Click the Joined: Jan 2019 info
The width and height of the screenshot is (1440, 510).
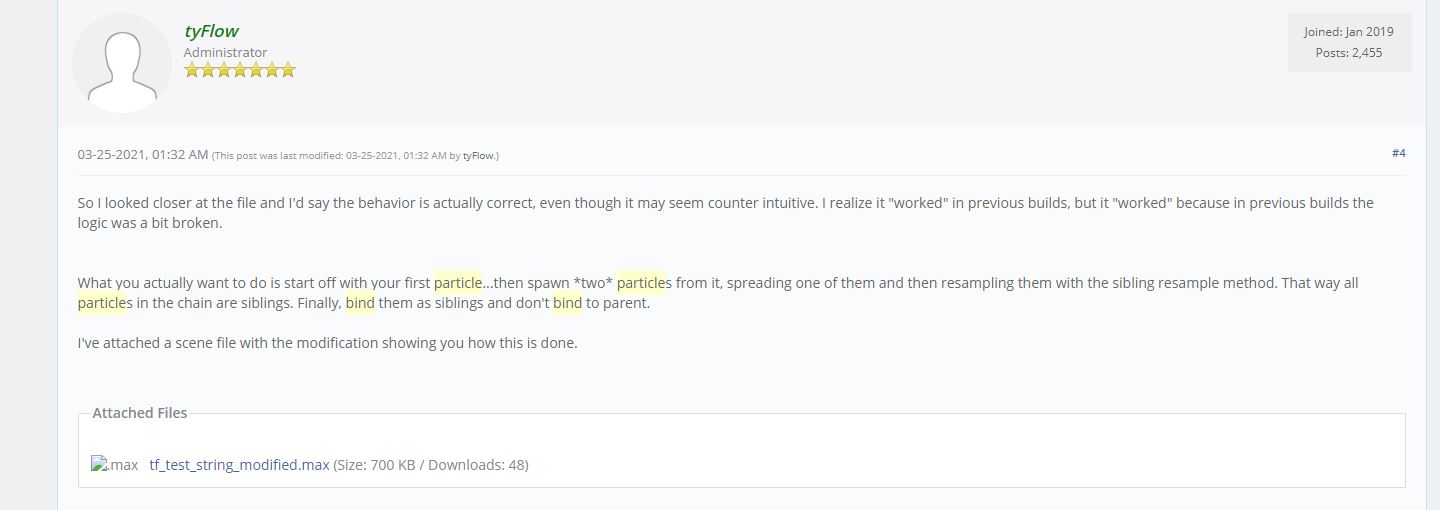coord(1348,32)
